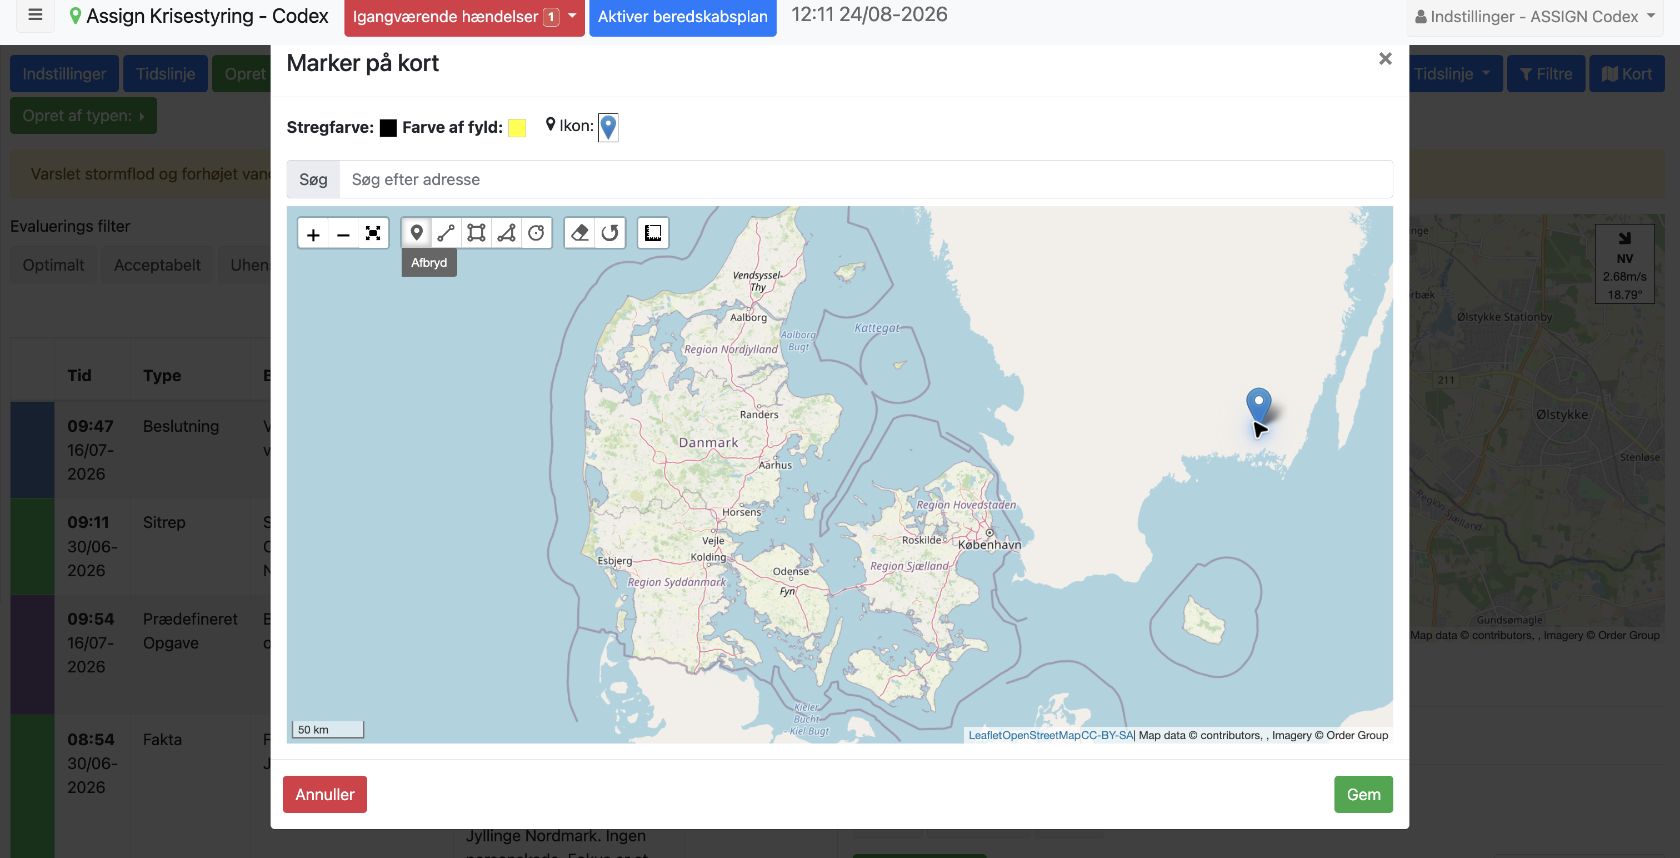
Task: Activate the eraser tool on map
Action: click(x=580, y=233)
